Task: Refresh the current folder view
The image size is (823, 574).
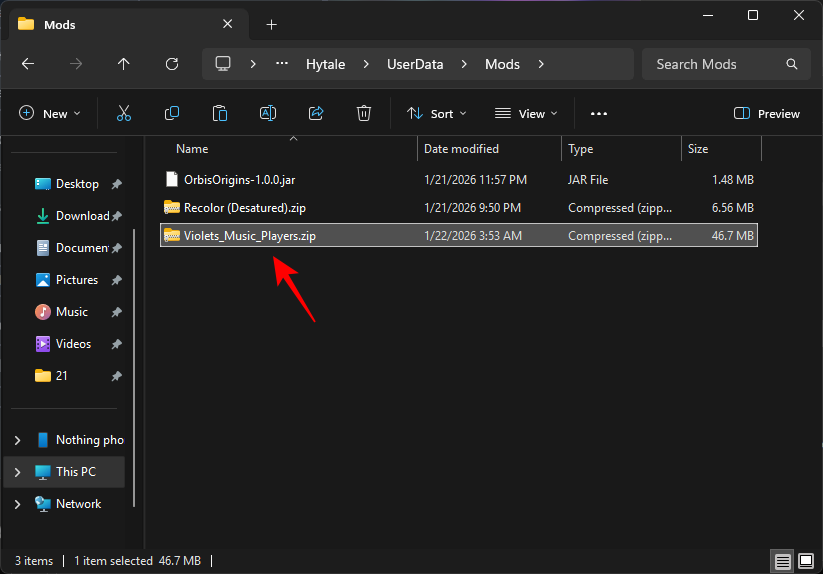Action: pyautogui.click(x=172, y=64)
